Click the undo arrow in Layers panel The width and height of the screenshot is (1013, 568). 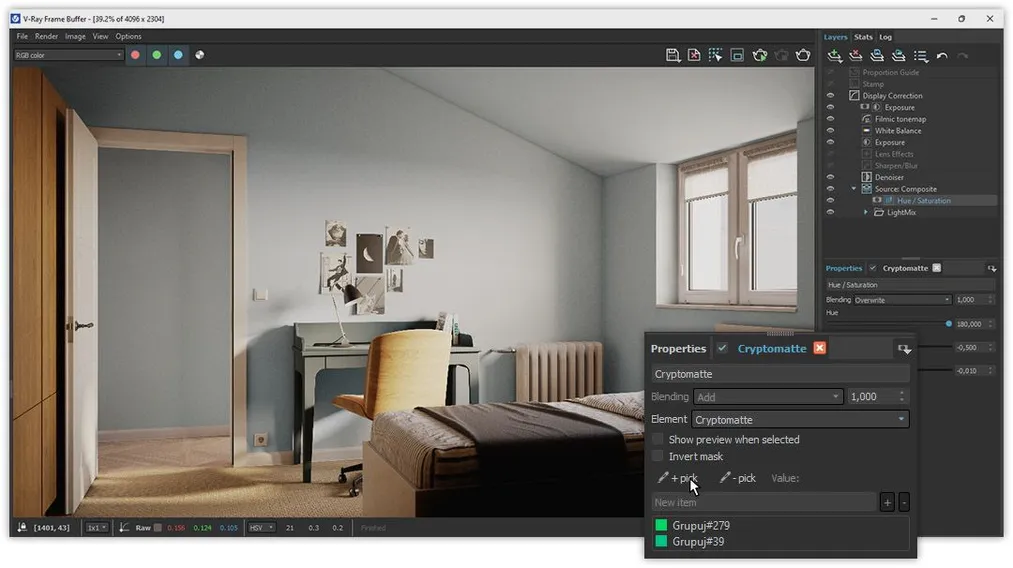942,56
